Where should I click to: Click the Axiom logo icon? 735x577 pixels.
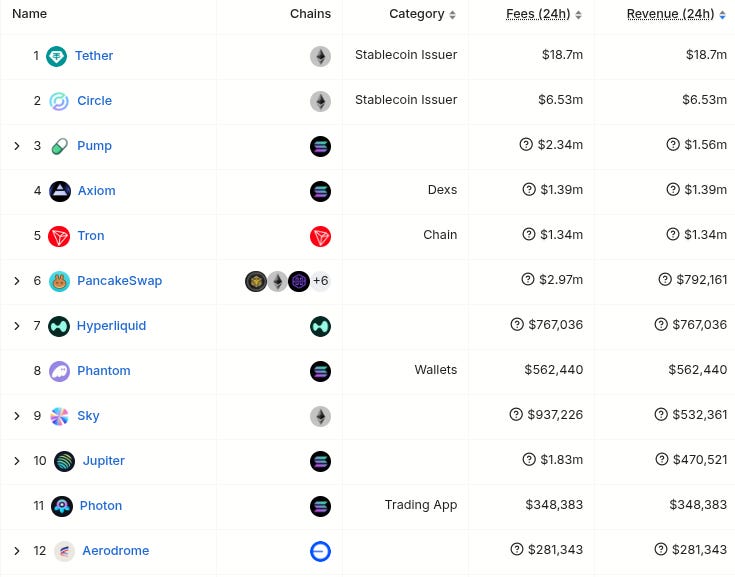60,191
